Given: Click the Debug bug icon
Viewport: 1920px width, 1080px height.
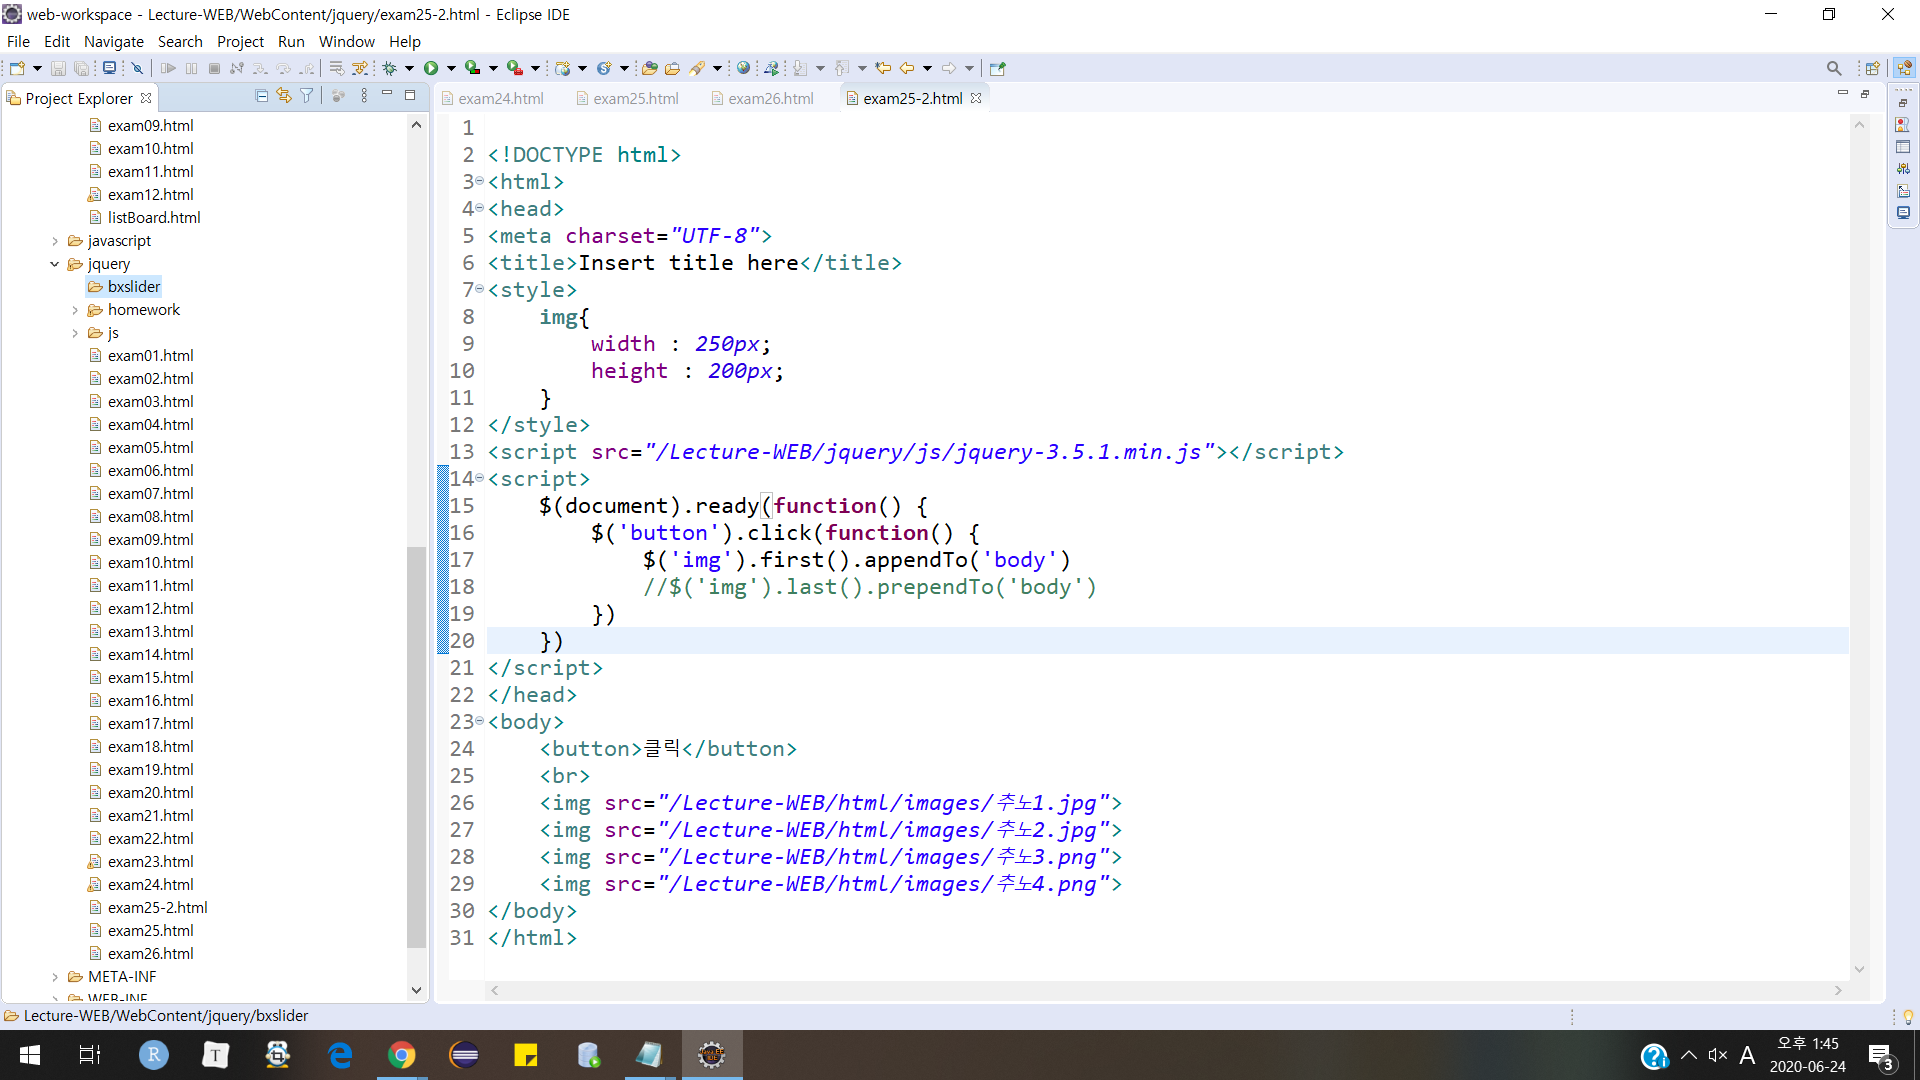Looking at the screenshot, I should (x=390, y=68).
